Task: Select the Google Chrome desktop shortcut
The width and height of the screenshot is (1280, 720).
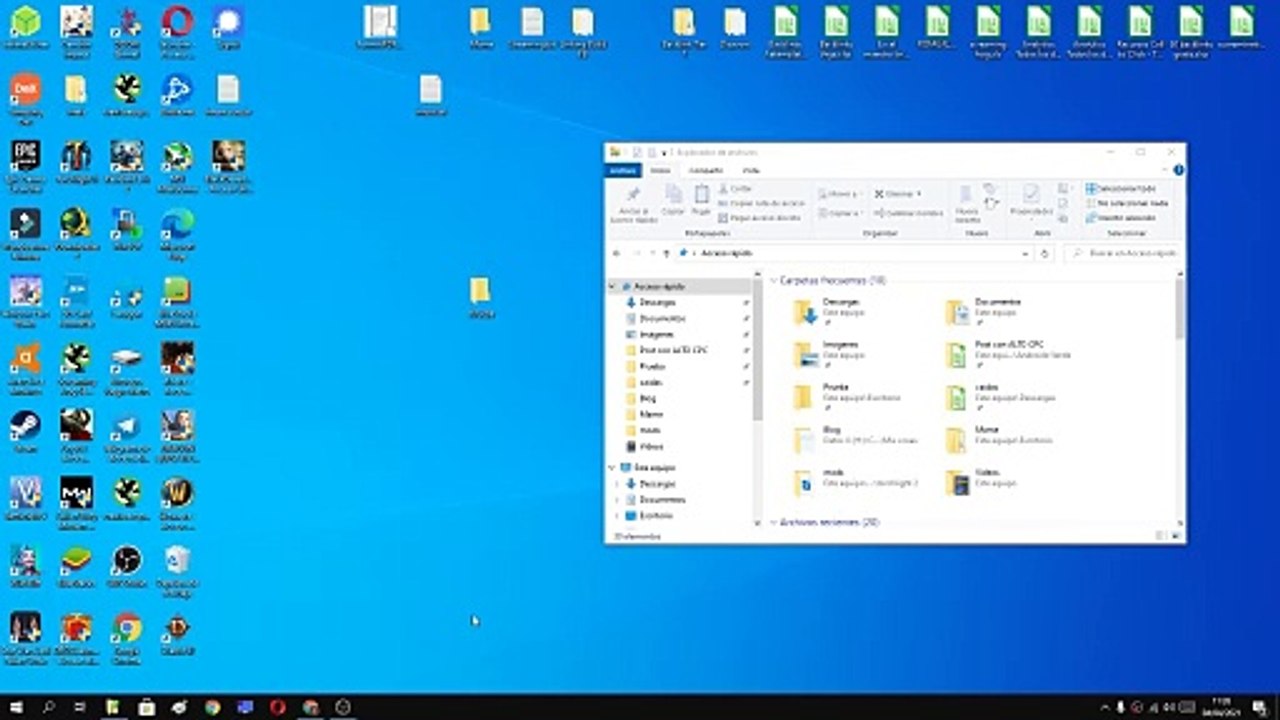Action: 127,636
